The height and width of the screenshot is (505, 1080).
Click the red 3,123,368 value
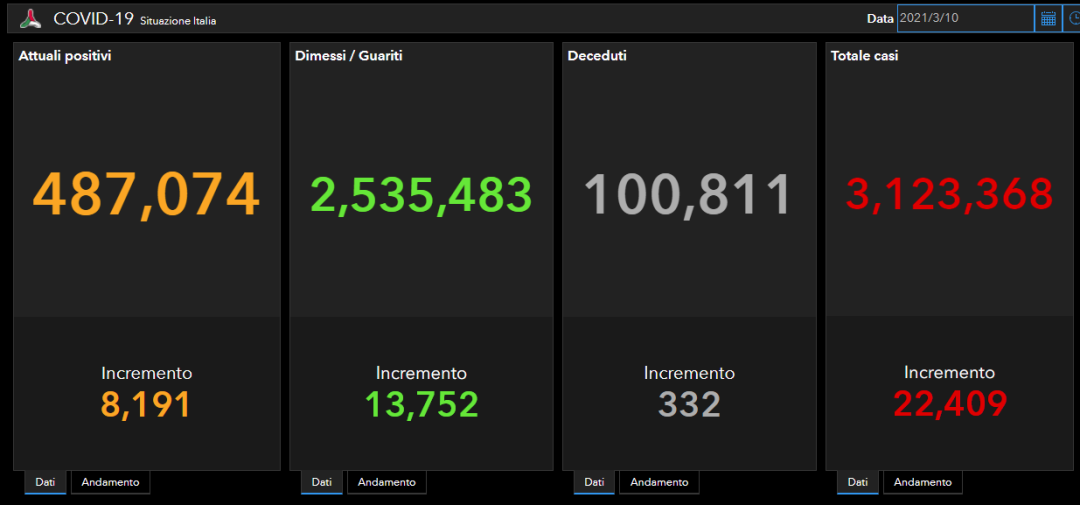coord(949,195)
